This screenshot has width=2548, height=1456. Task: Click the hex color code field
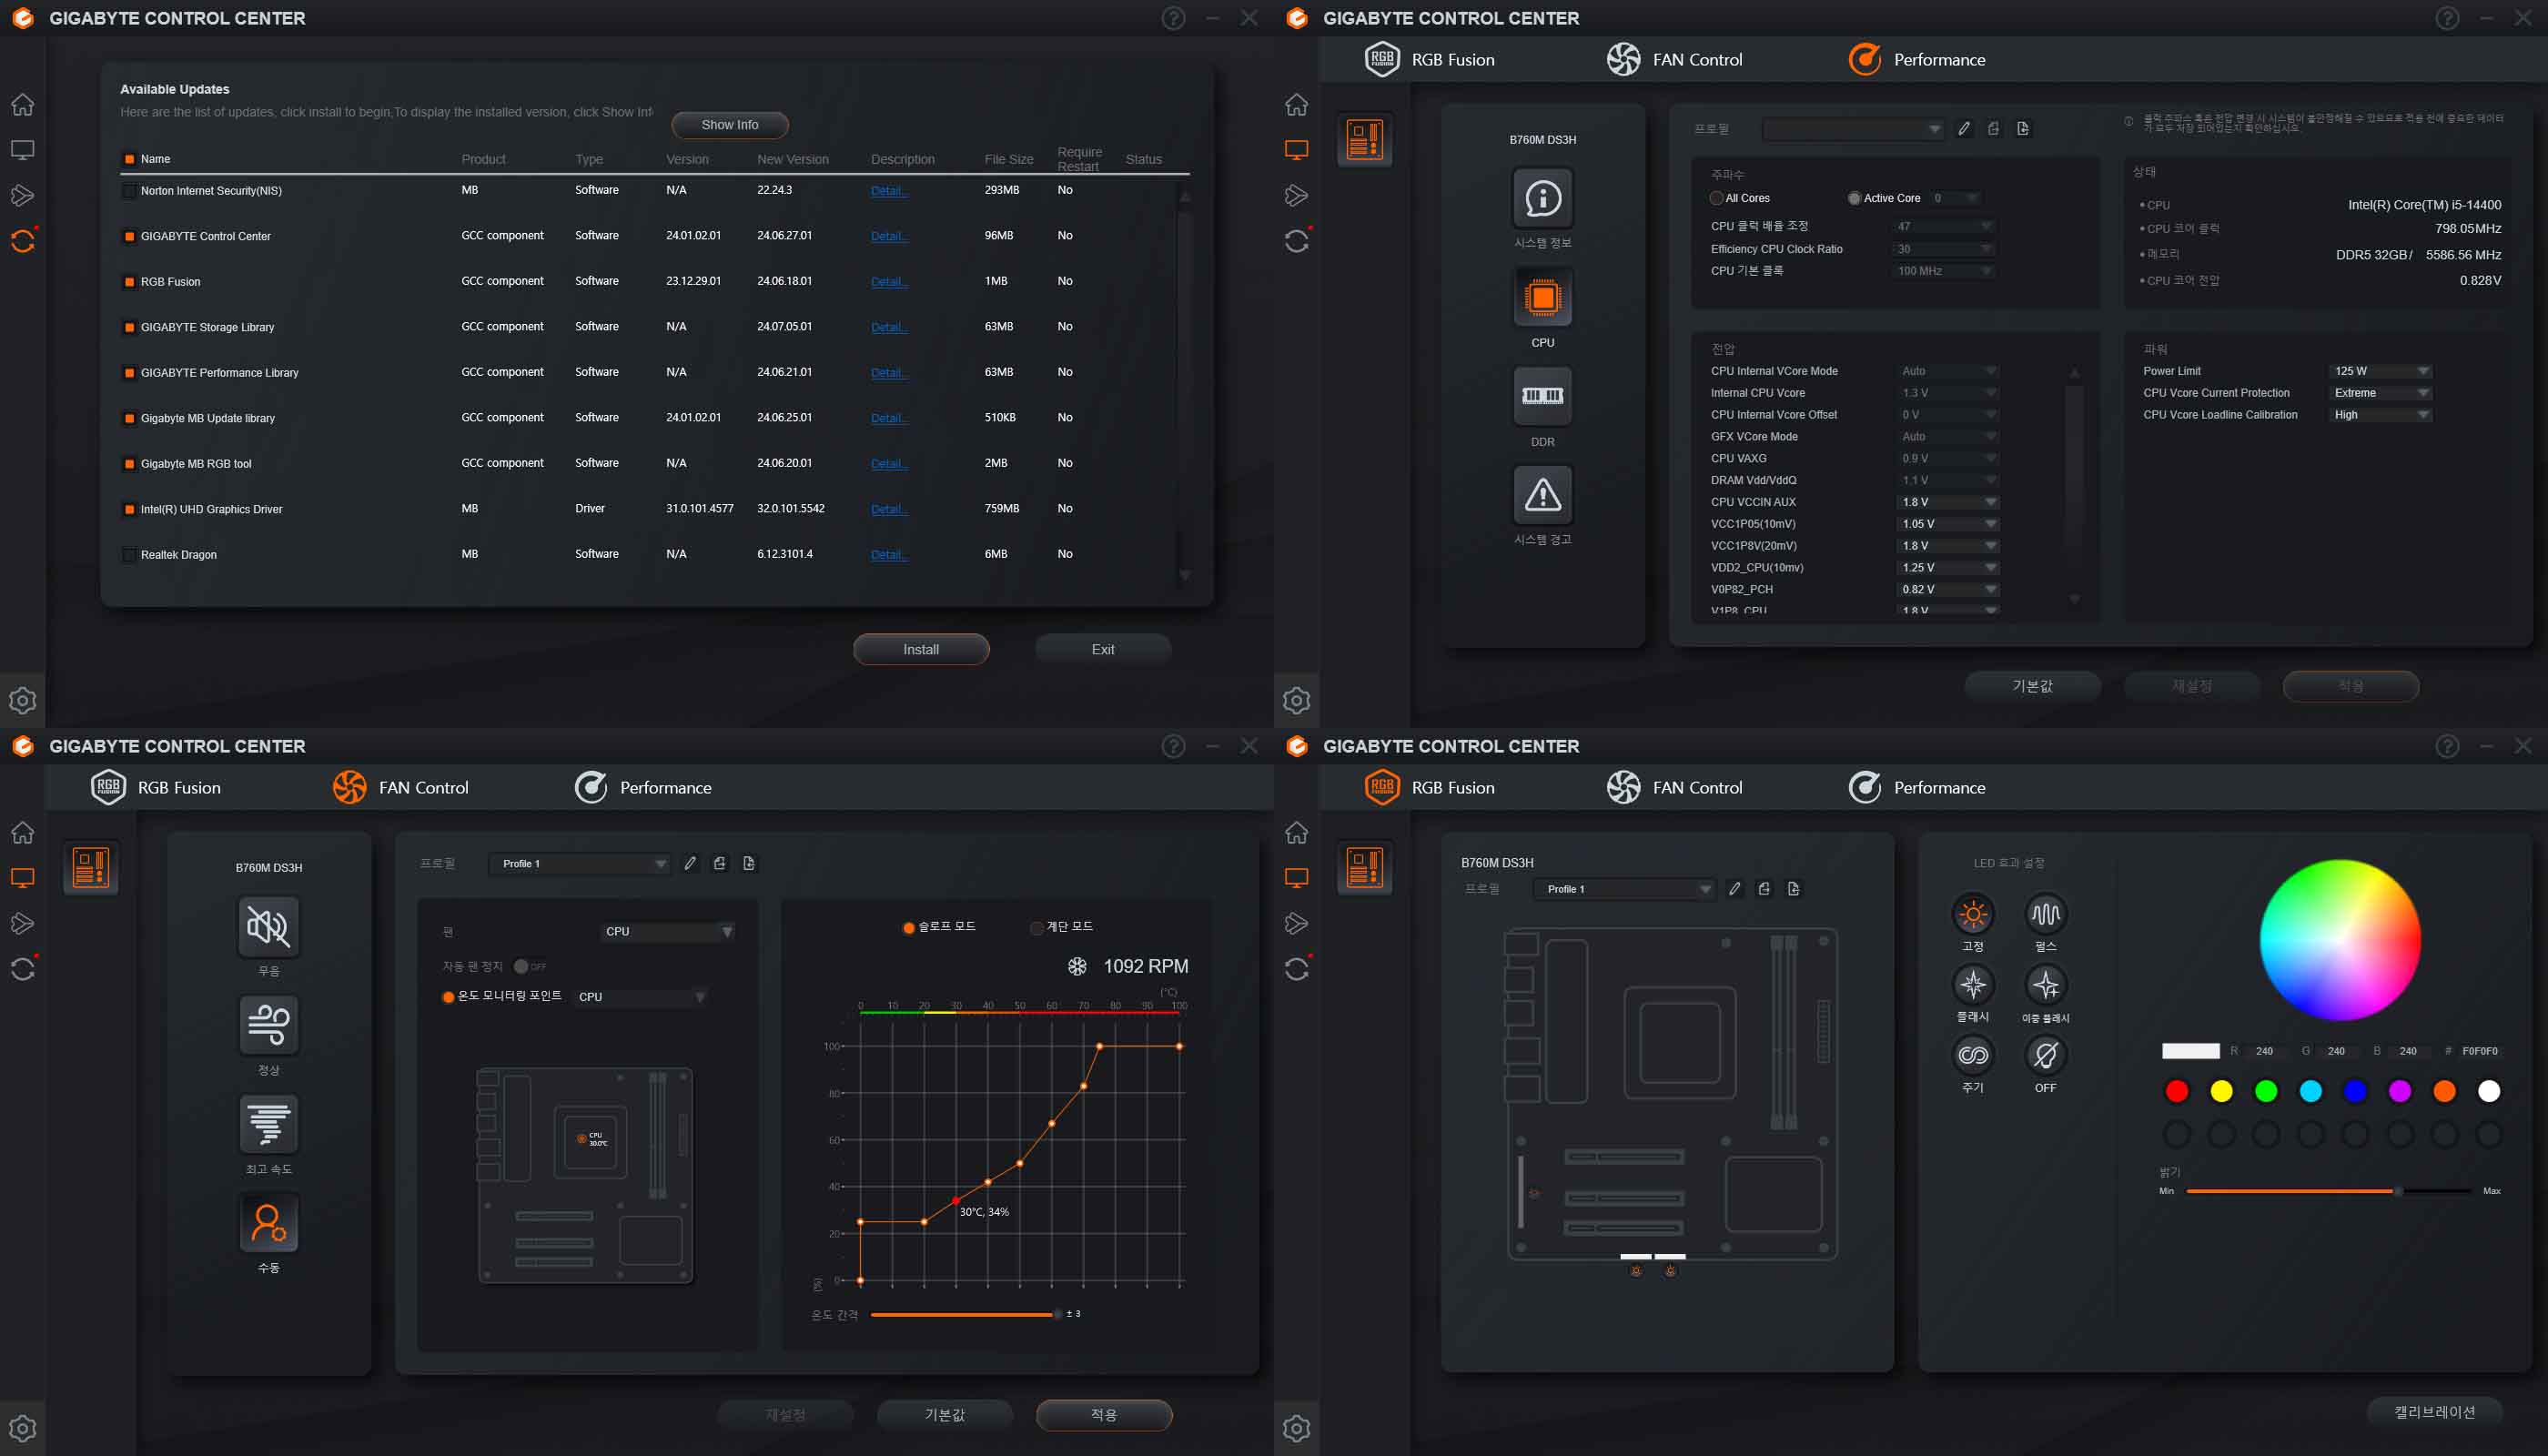click(x=2479, y=1051)
